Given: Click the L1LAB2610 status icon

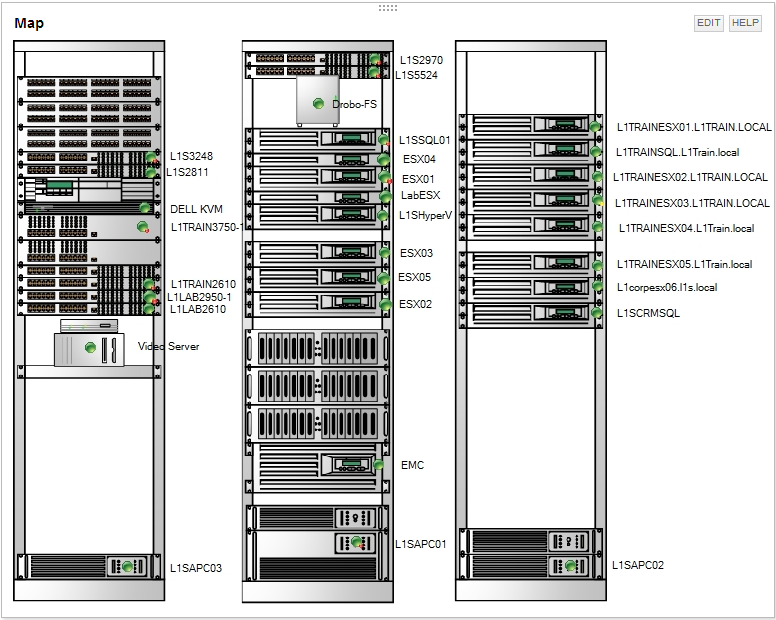Looking at the screenshot, I should tap(149, 309).
